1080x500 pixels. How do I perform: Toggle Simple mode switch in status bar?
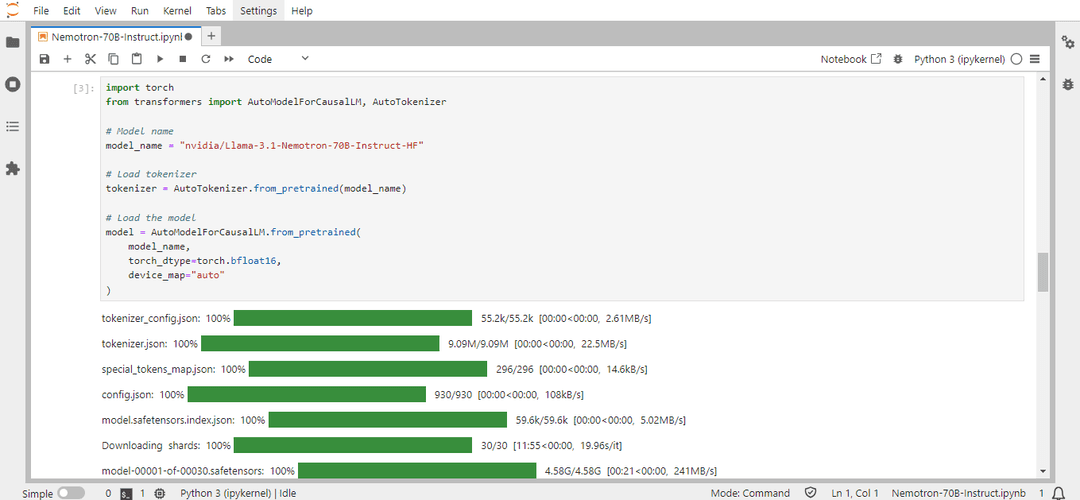[x=71, y=493]
